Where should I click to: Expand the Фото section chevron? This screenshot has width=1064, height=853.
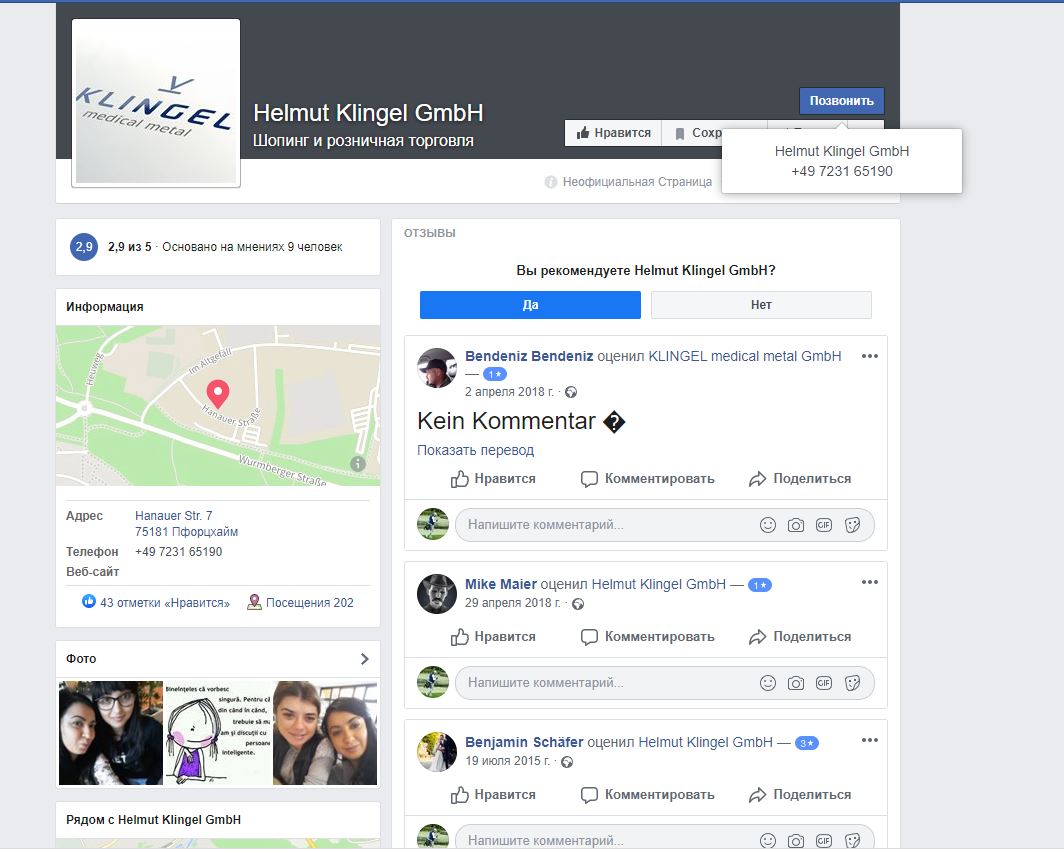364,659
